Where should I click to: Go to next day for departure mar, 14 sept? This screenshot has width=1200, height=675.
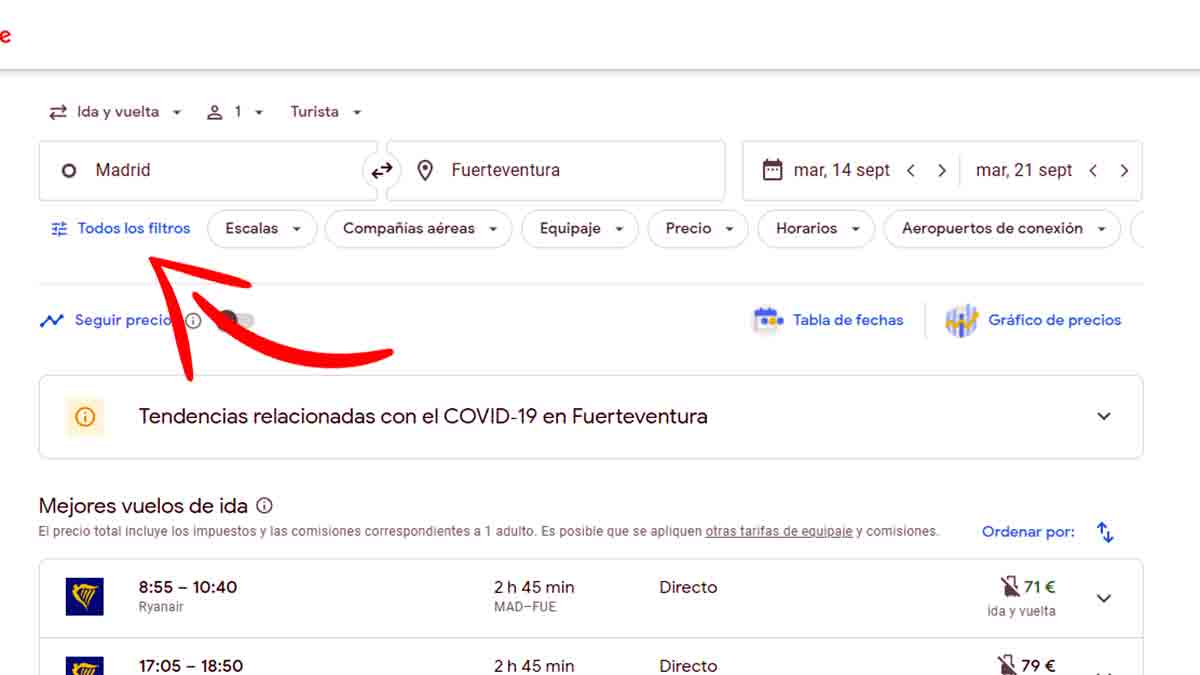(941, 171)
